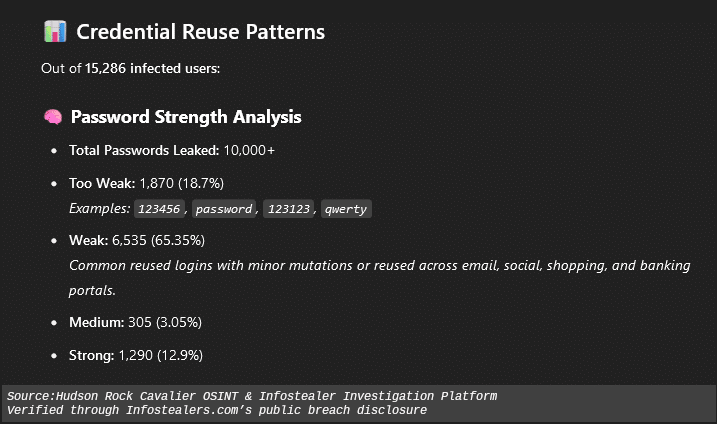Select the Credential Reuse Patterns heading
Image resolution: width=717 pixels, height=424 pixels.
[201, 32]
